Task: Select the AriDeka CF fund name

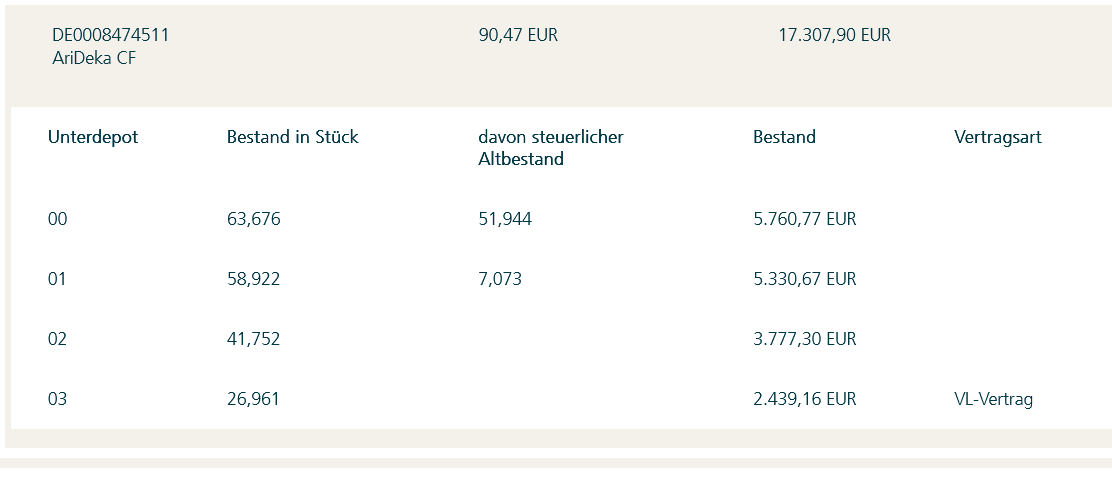Action: coord(94,58)
